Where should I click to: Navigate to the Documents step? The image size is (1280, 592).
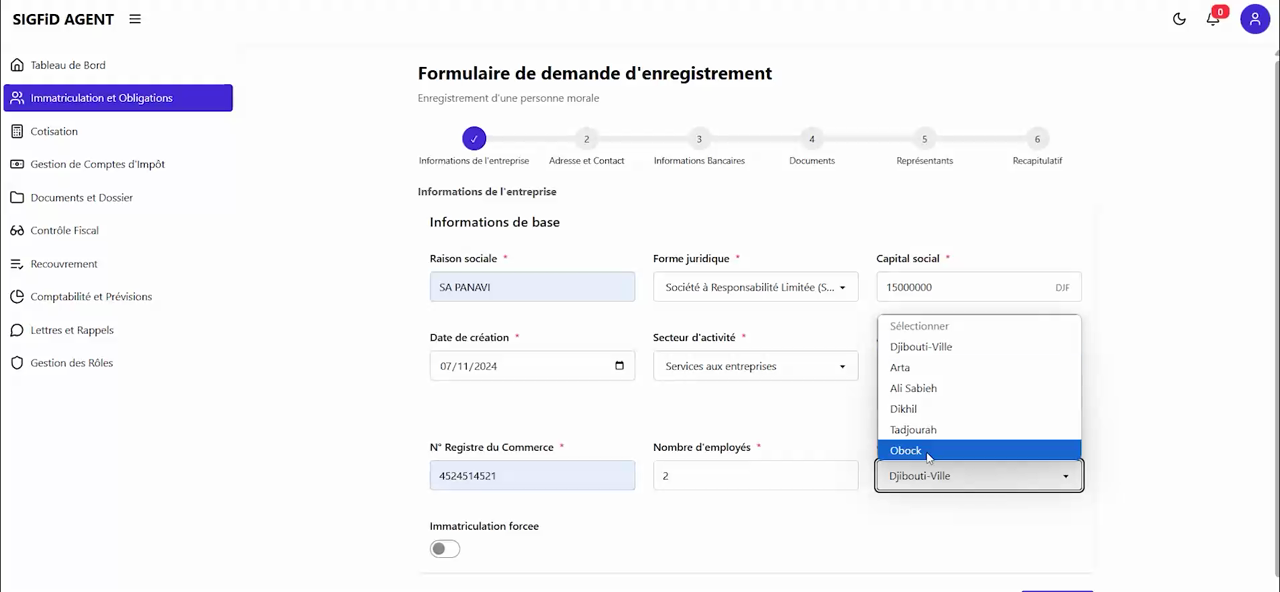811,139
